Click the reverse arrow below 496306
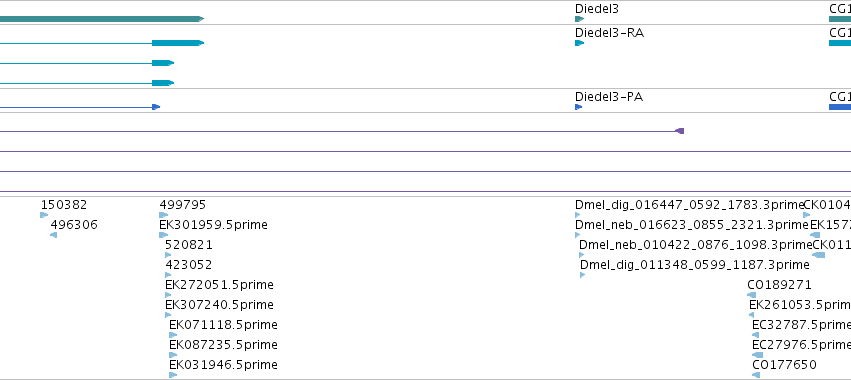 (53, 235)
